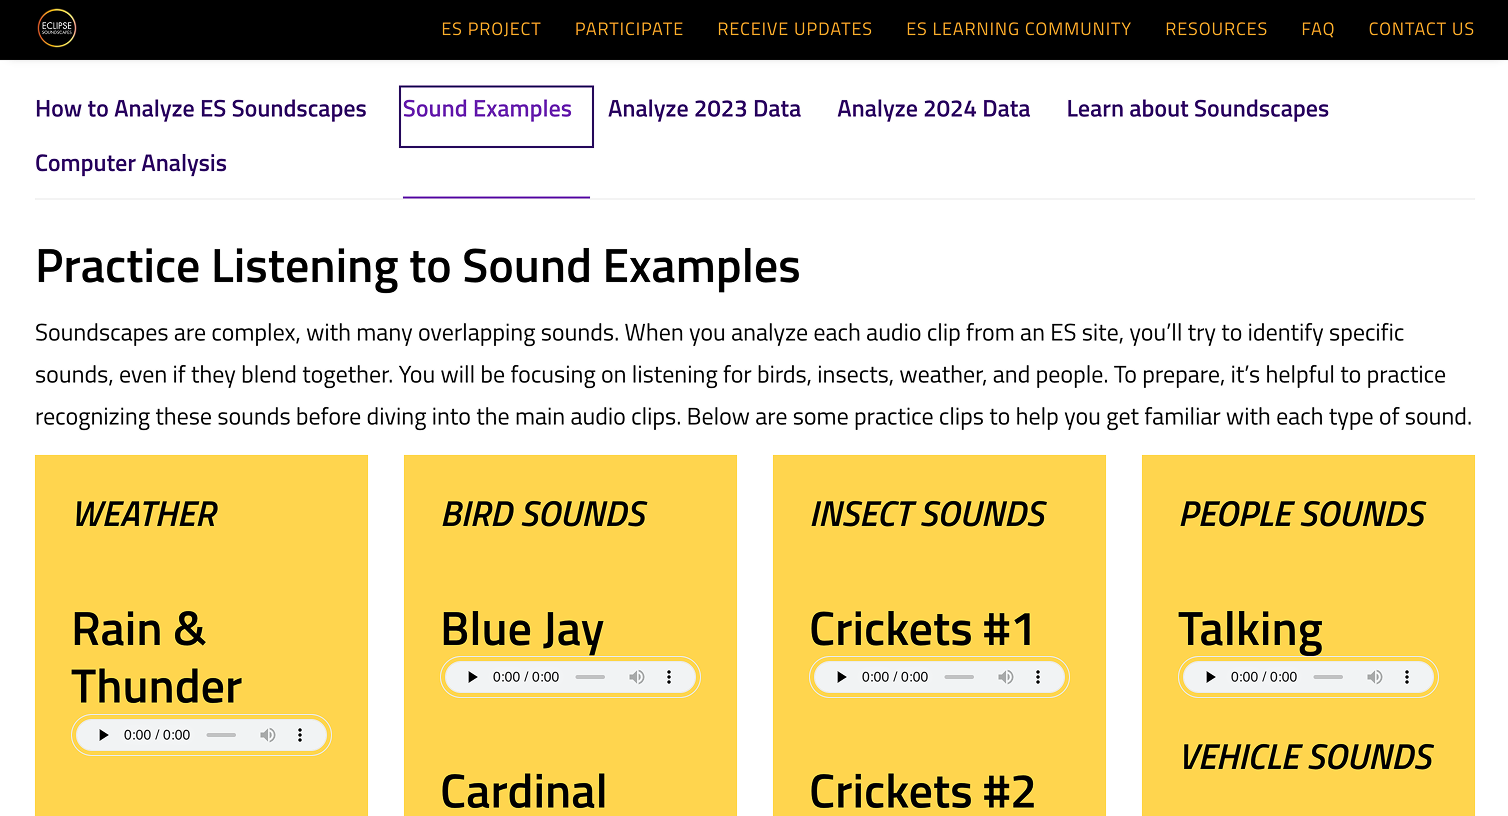Click the Rain & Thunder seek slider
Screen dimensions: 1508x816
point(221,735)
